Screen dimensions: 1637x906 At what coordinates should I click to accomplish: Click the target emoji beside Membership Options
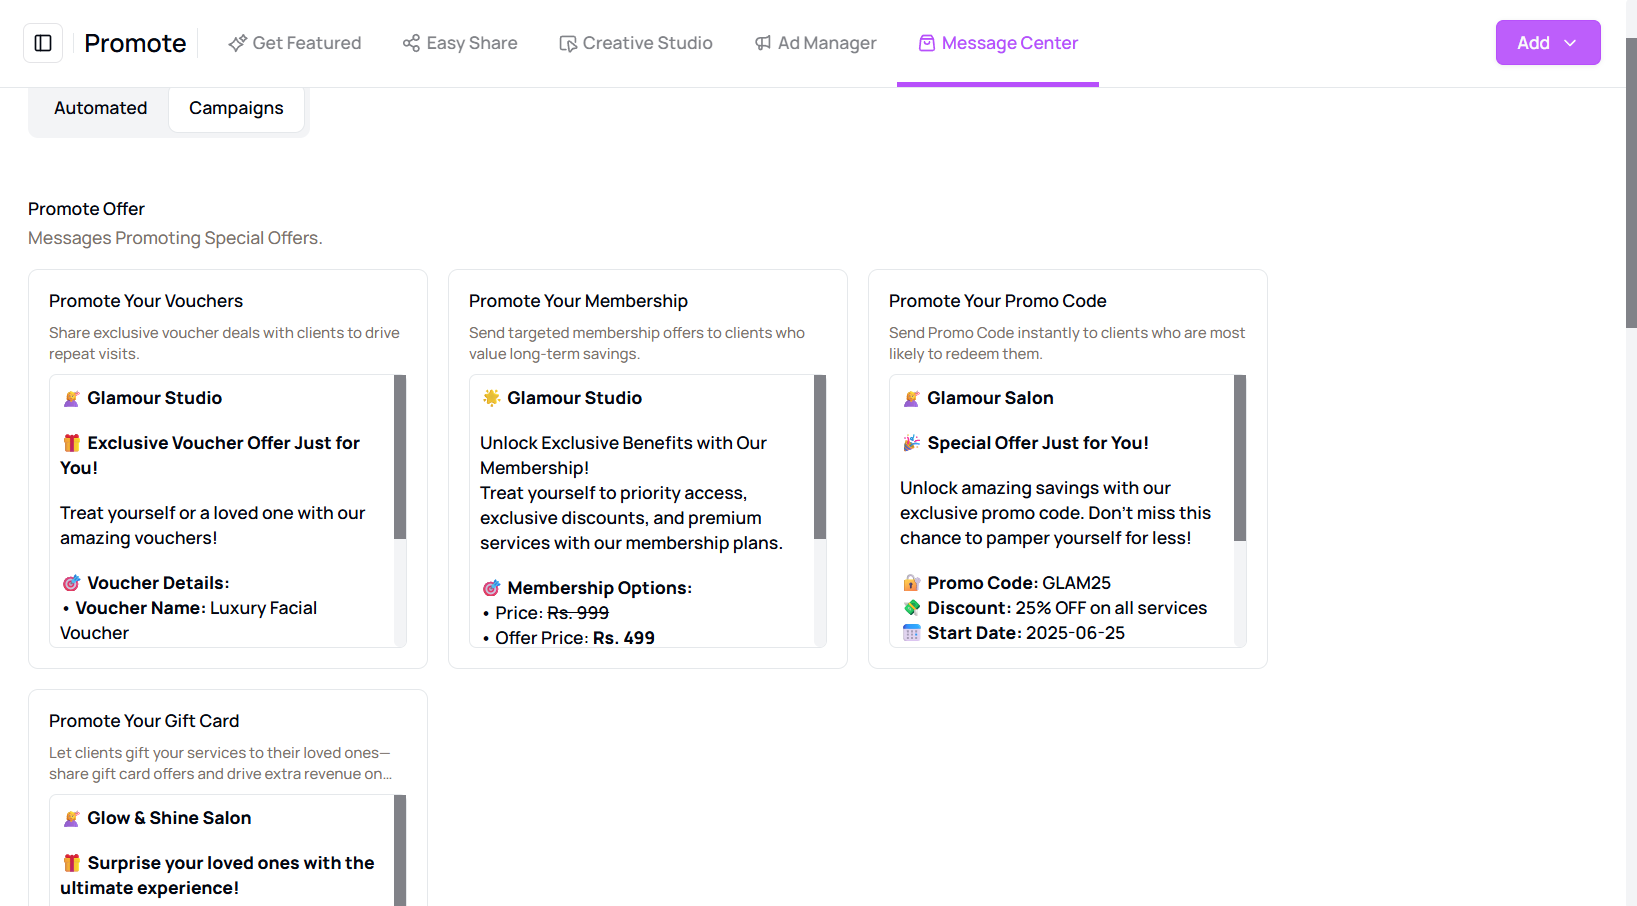click(492, 588)
